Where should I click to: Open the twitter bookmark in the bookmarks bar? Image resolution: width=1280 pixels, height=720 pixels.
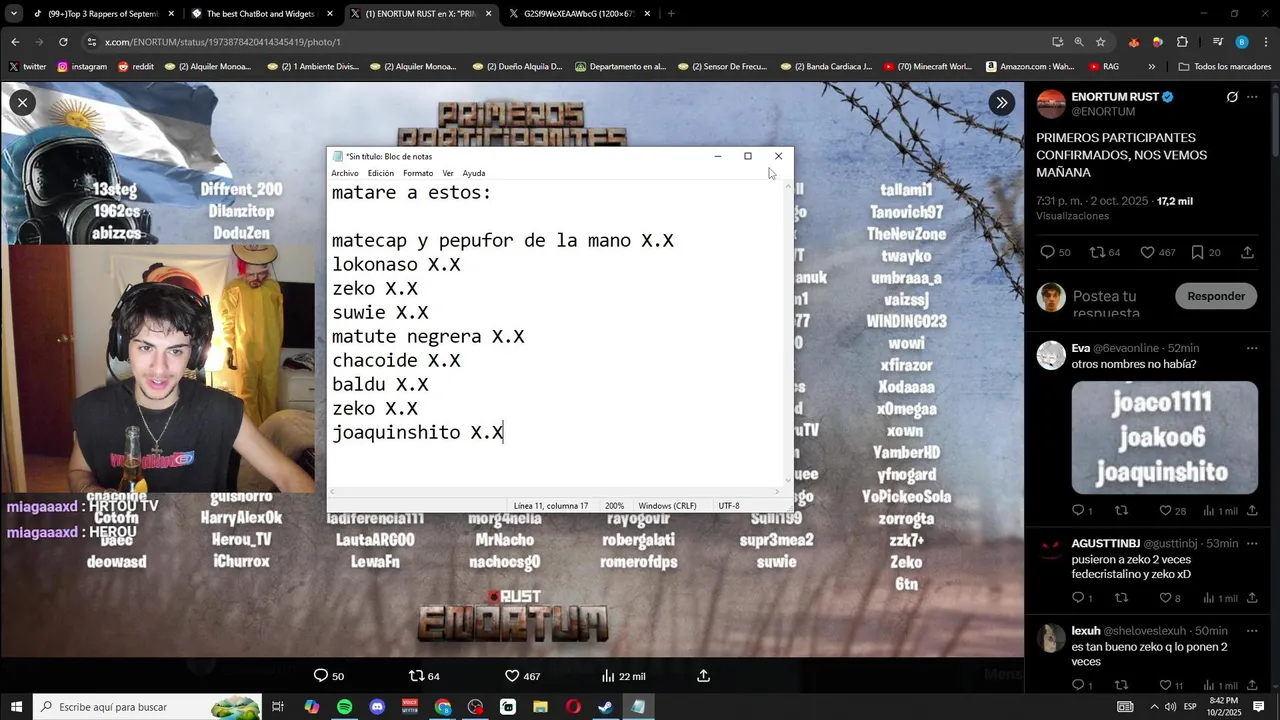click(x=27, y=66)
